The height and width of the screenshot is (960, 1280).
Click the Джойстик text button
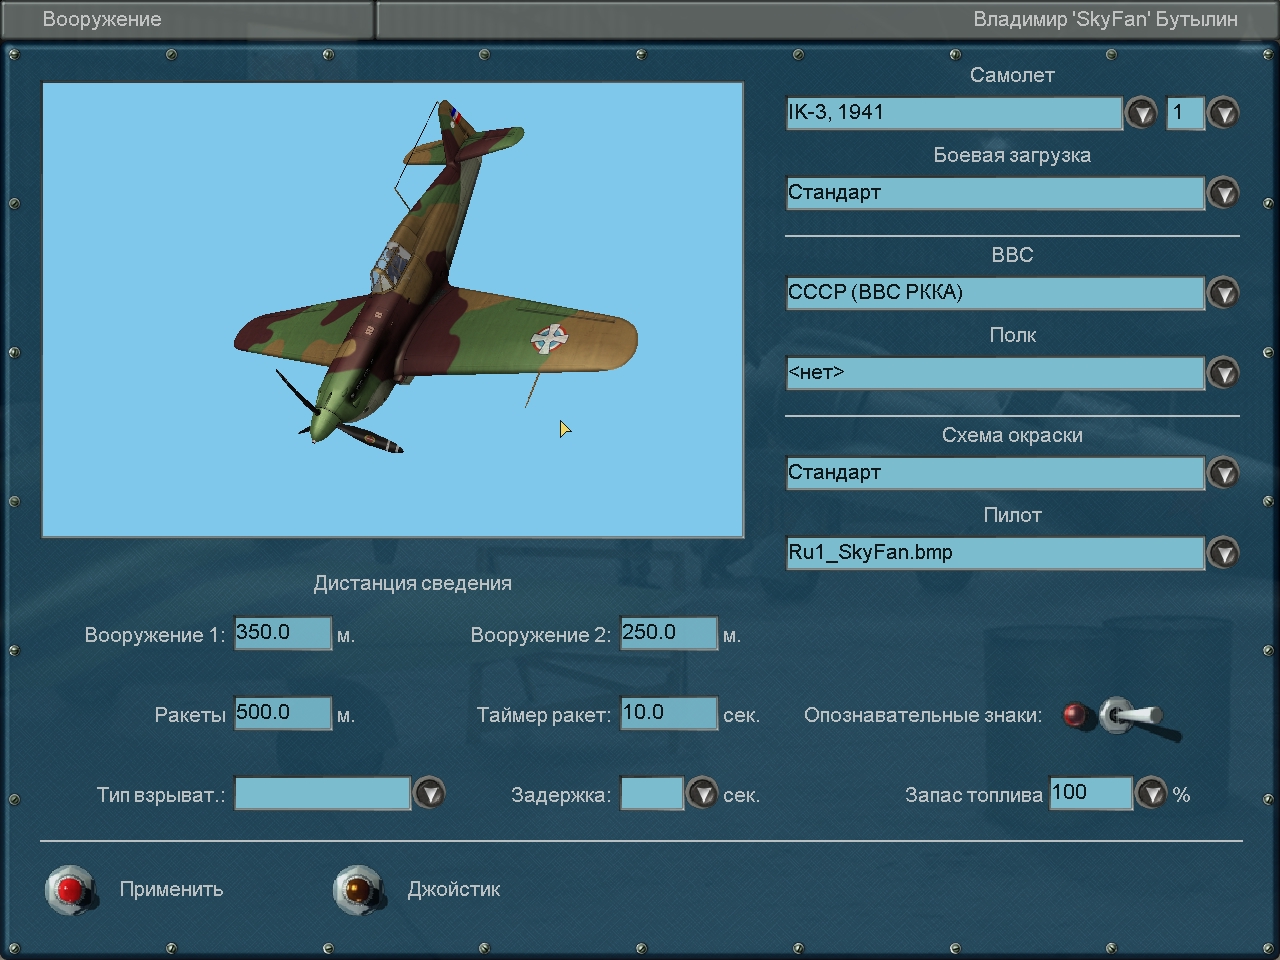click(x=453, y=889)
